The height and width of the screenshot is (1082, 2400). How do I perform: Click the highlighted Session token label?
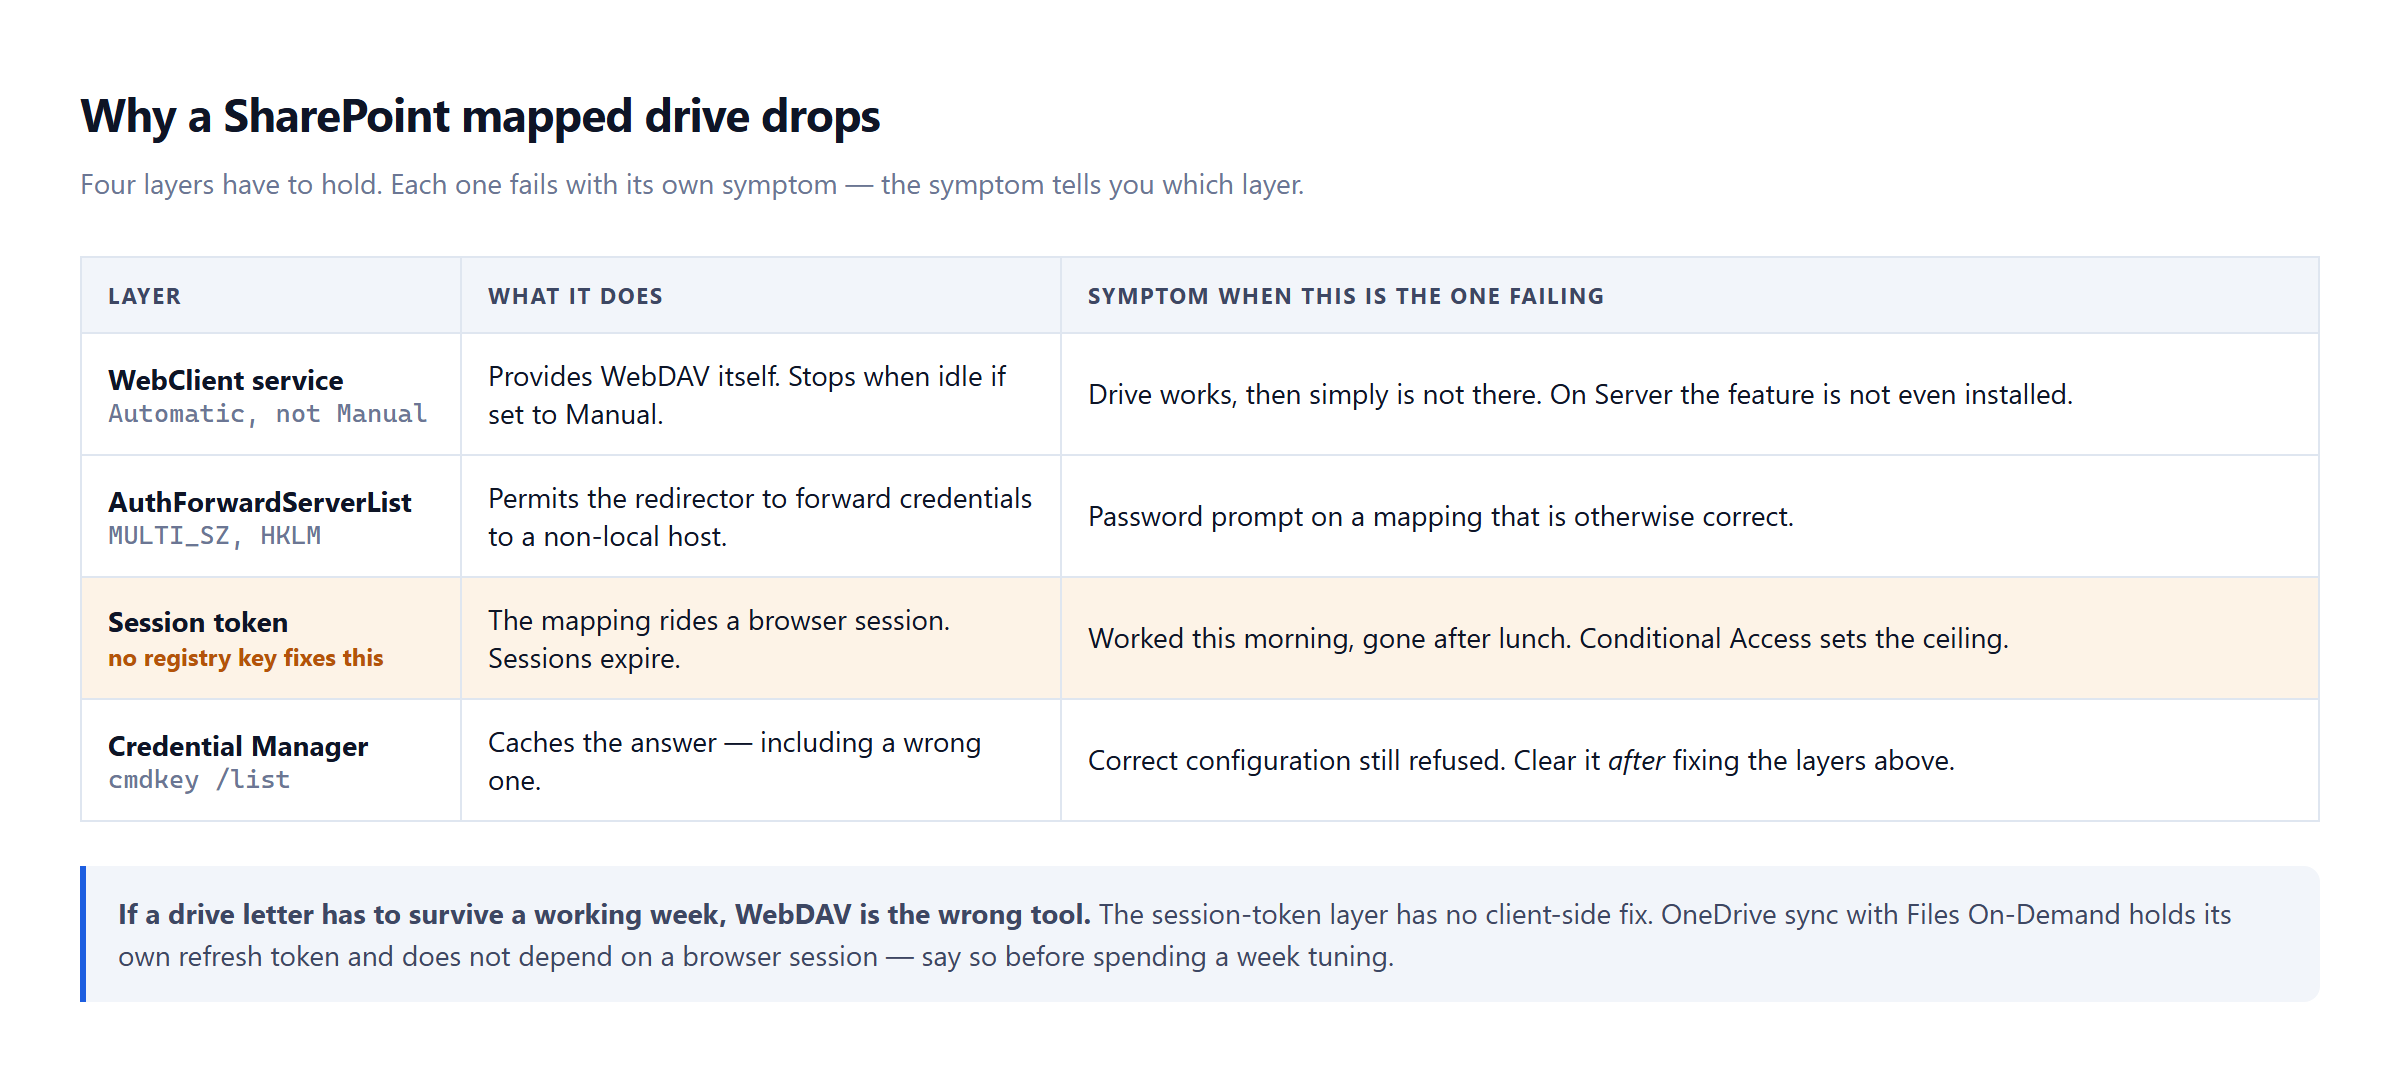[x=197, y=622]
